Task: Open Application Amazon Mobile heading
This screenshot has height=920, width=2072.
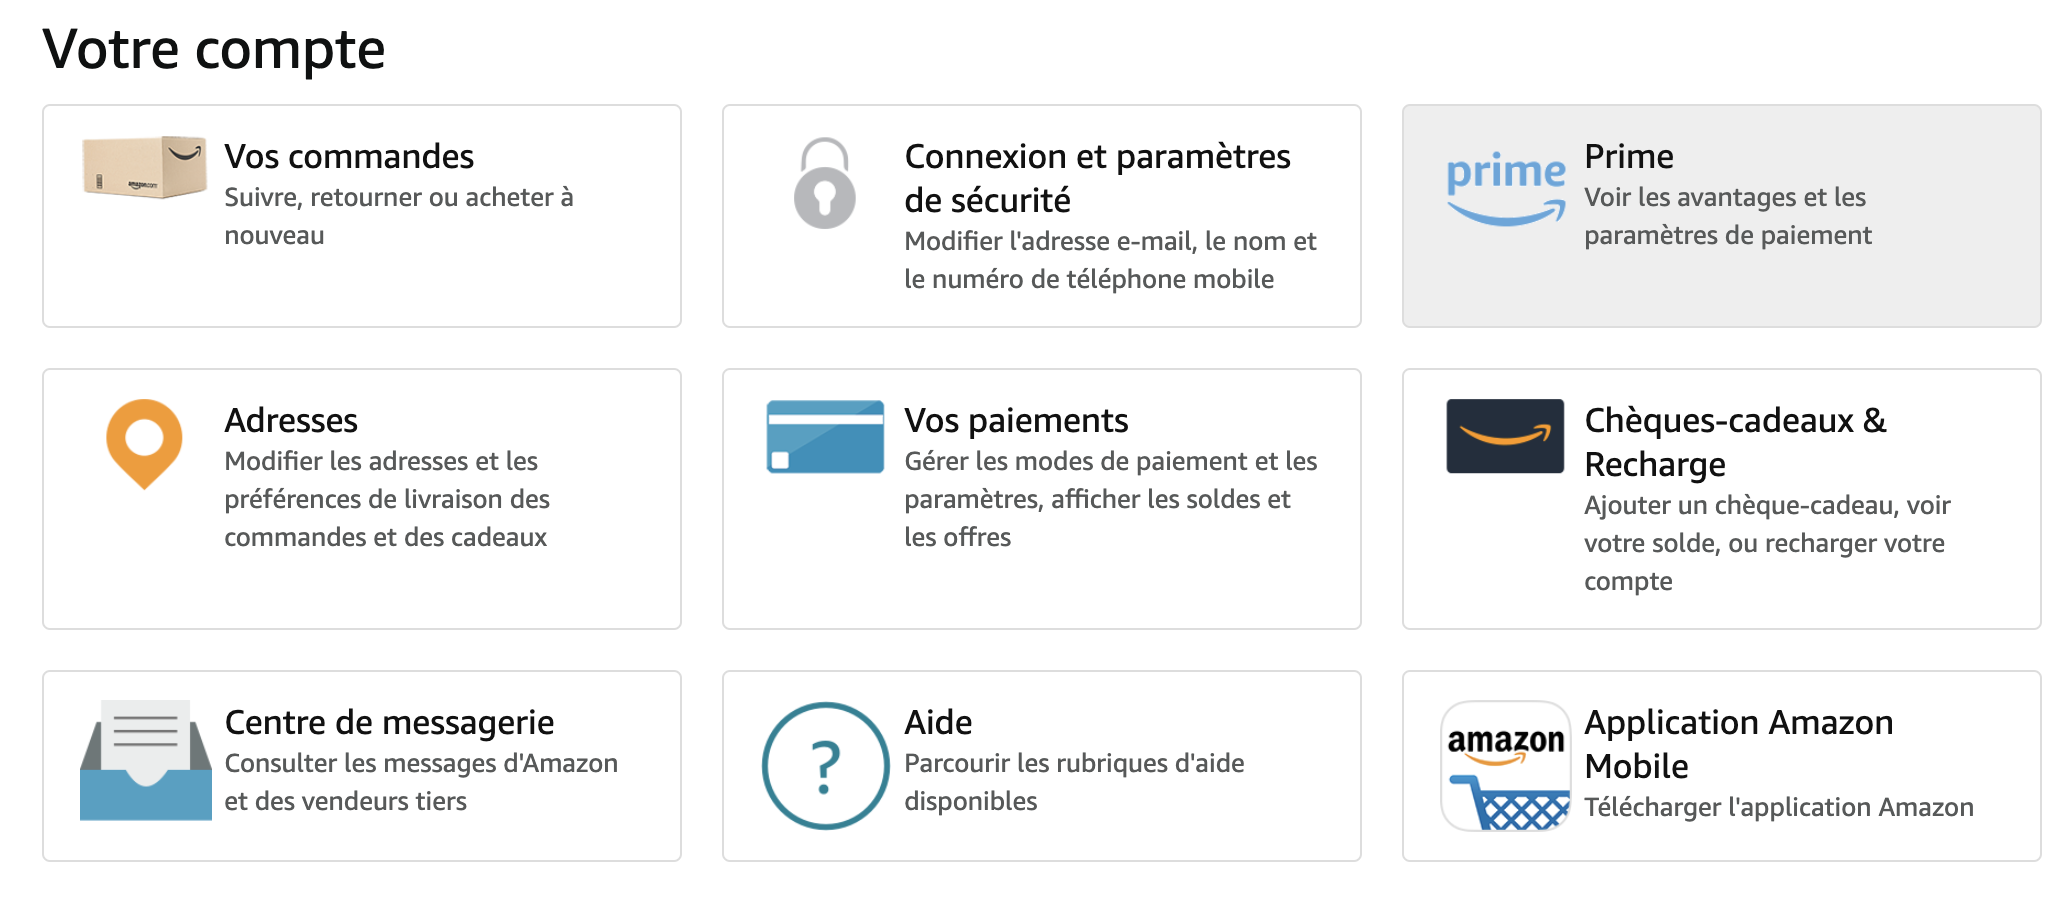Action: point(1738,744)
